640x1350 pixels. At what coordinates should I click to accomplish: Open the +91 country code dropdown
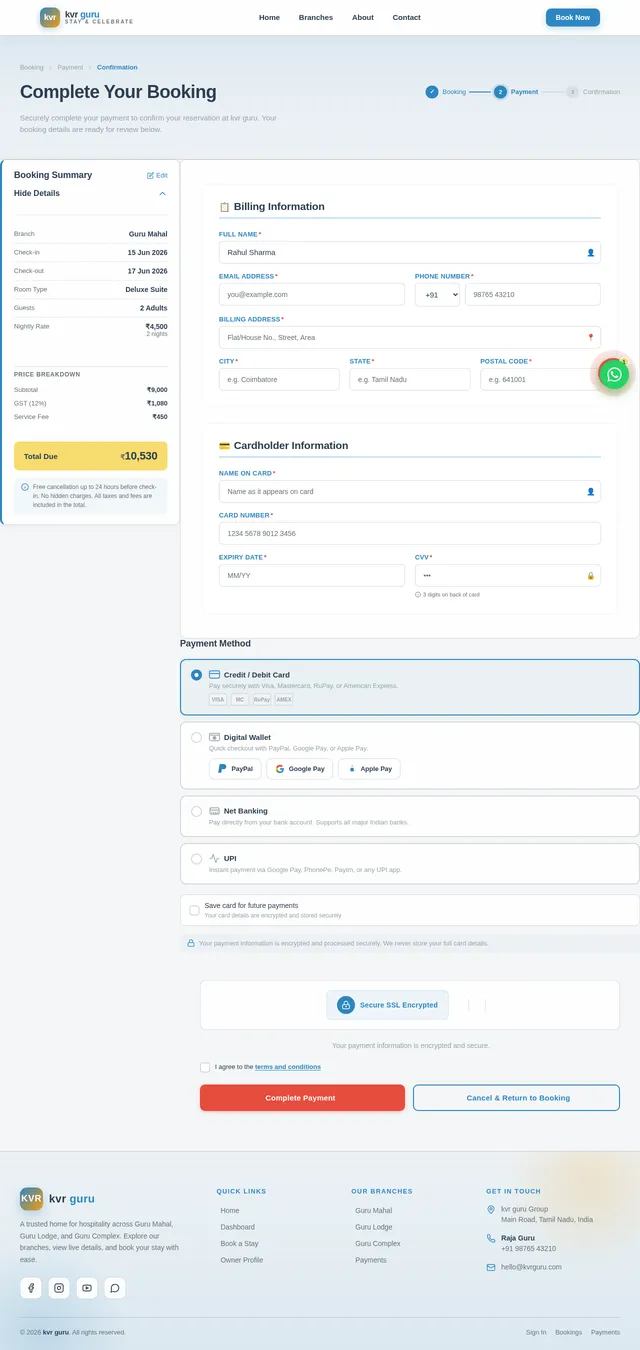438,295
